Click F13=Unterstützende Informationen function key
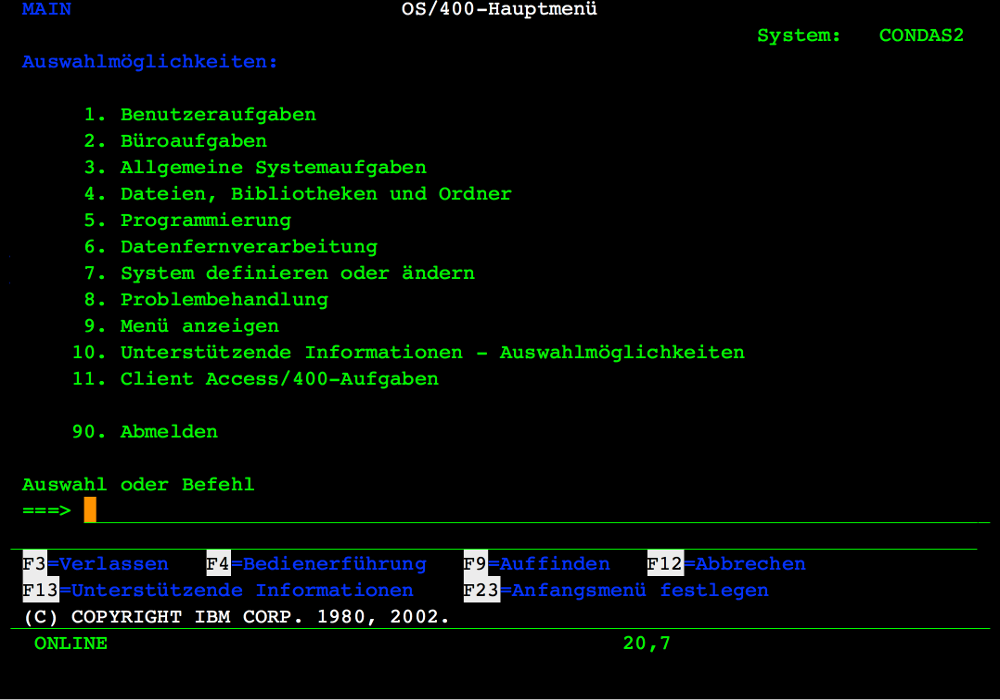The image size is (1000, 700). (218, 590)
